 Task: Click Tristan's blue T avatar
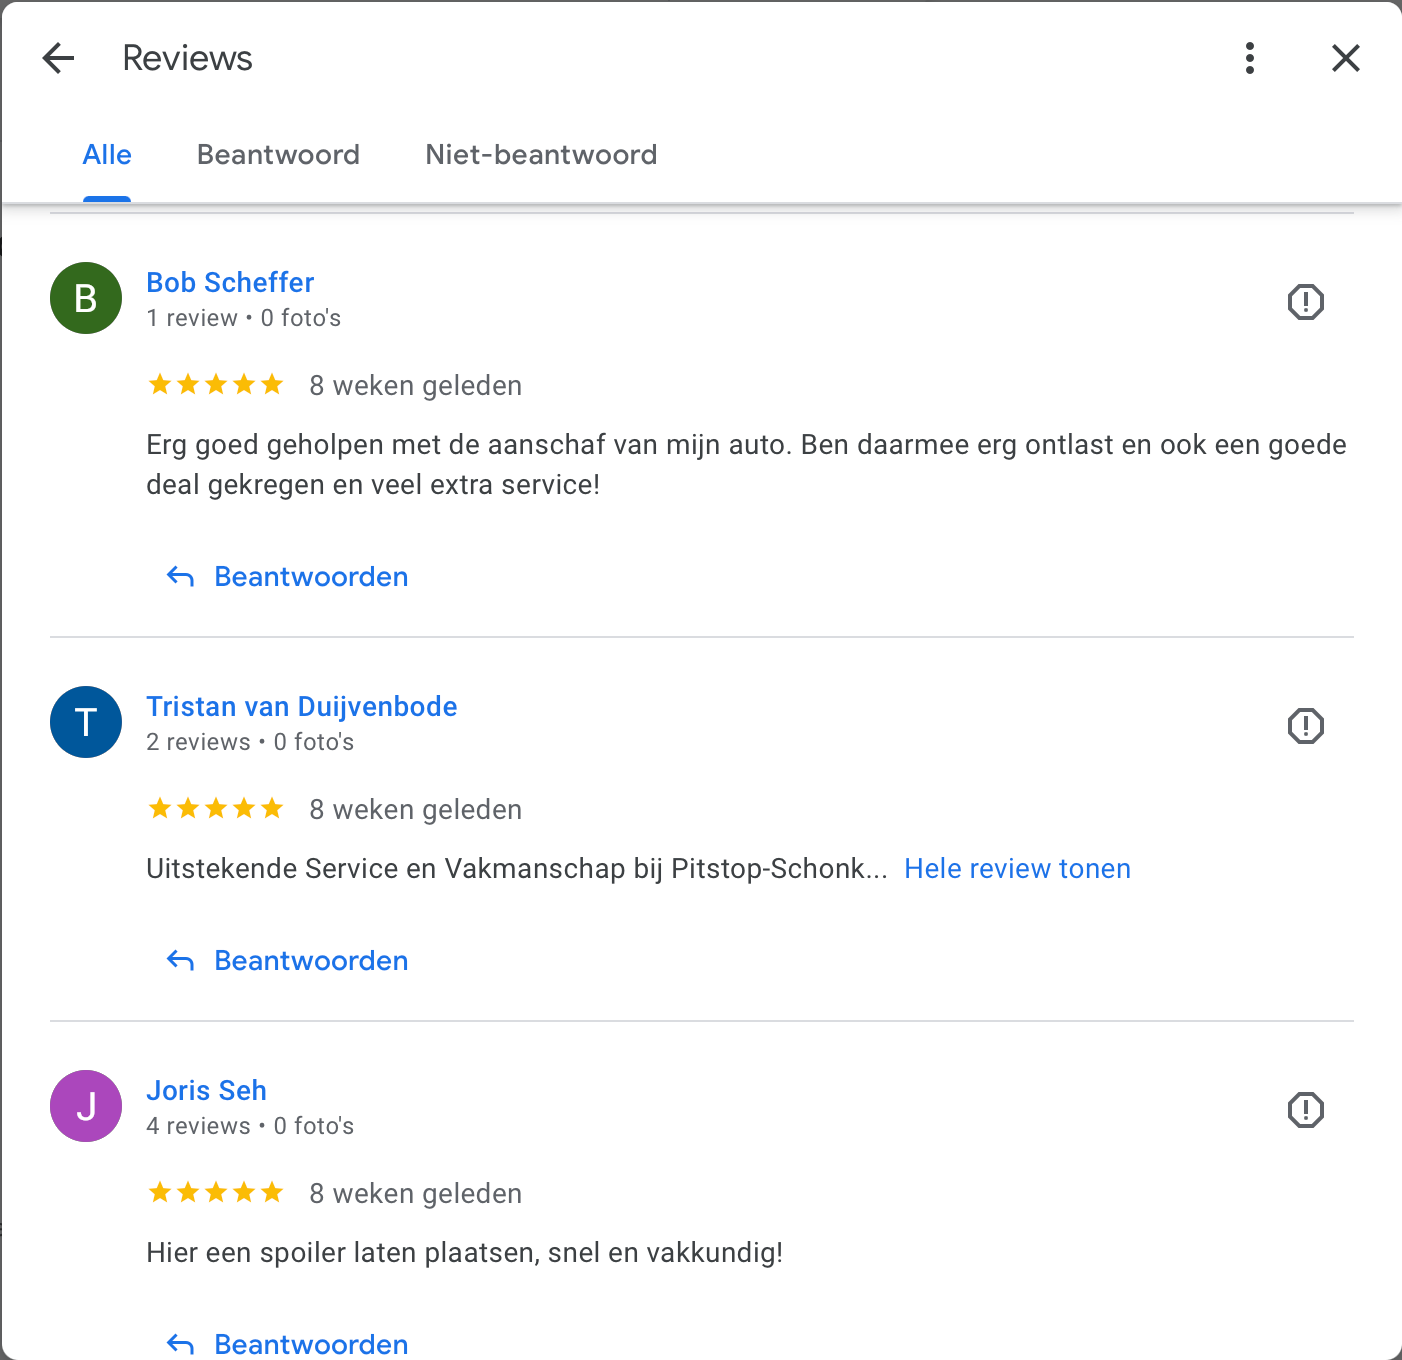pyautogui.click(x=86, y=722)
